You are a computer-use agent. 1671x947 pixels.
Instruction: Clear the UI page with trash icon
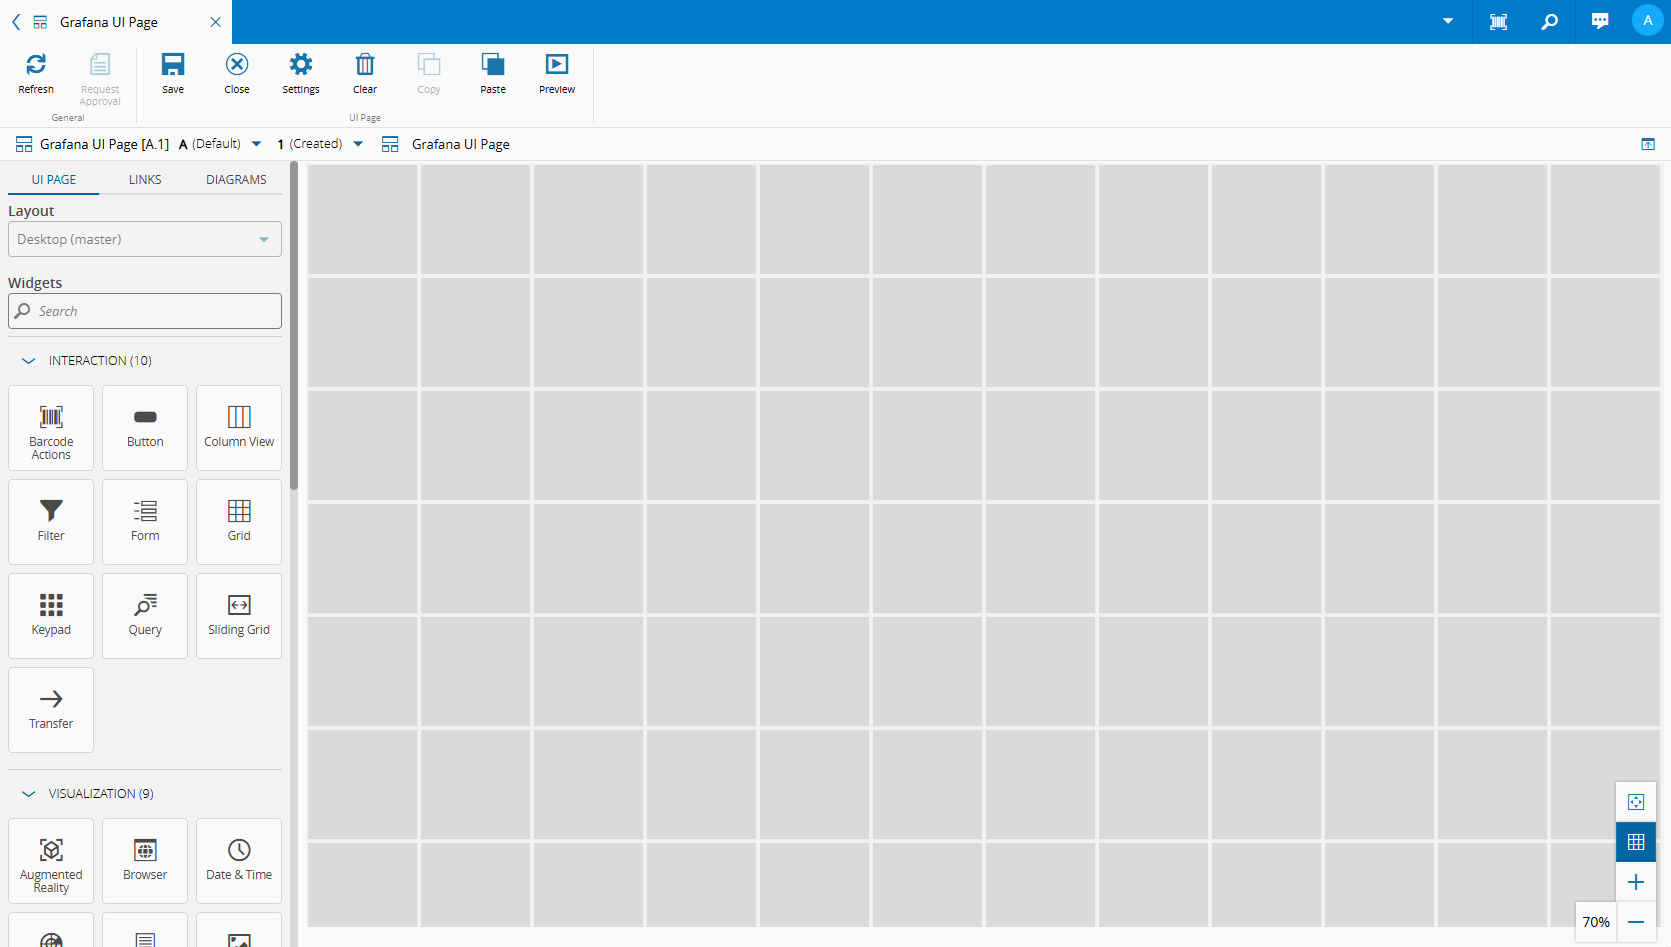coord(365,73)
